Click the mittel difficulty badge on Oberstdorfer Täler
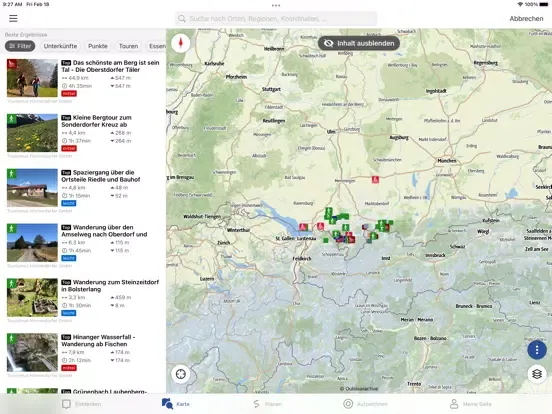The width and height of the screenshot is (552, 414). tap(69, 94)
